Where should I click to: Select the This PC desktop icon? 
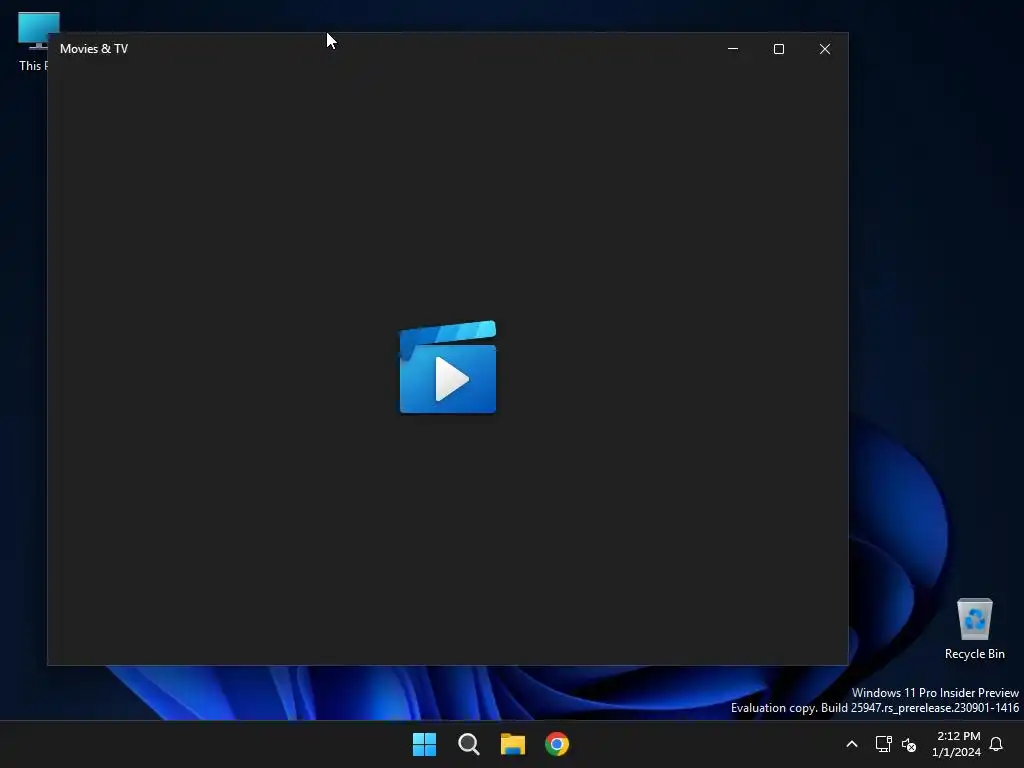click(x=33, y=41)
